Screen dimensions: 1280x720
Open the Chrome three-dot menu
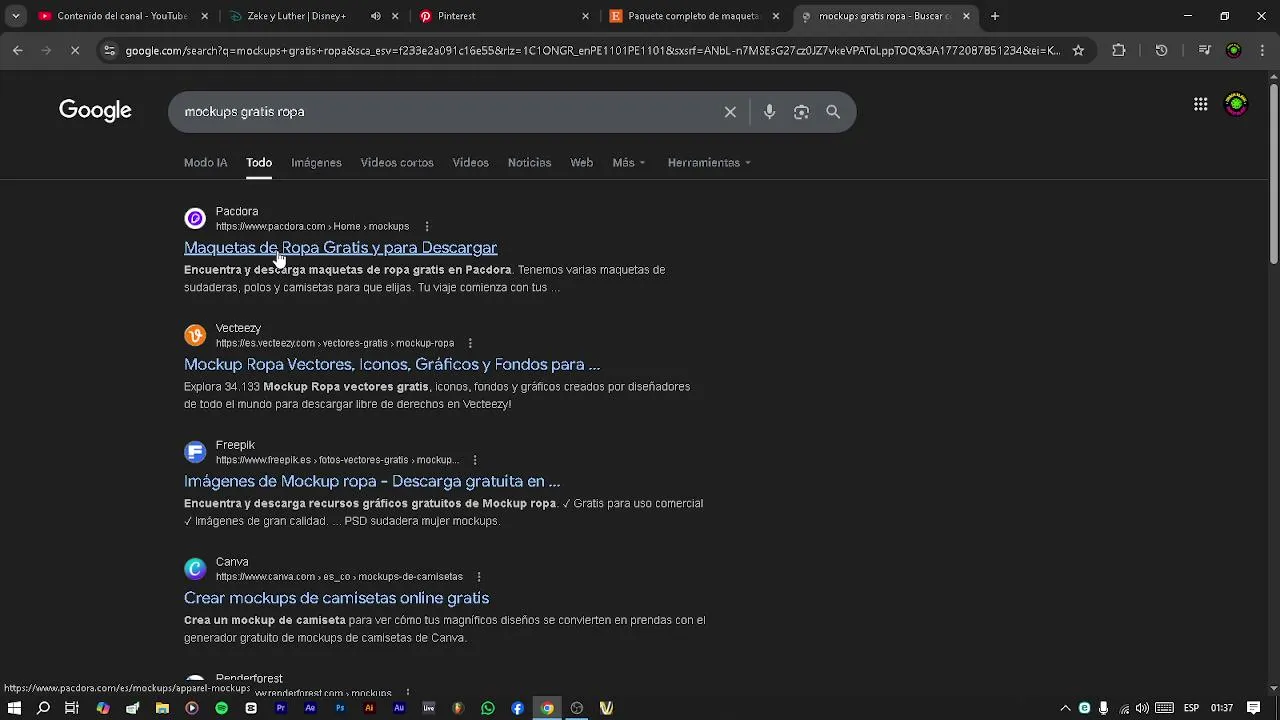(x=1262, y=50)
